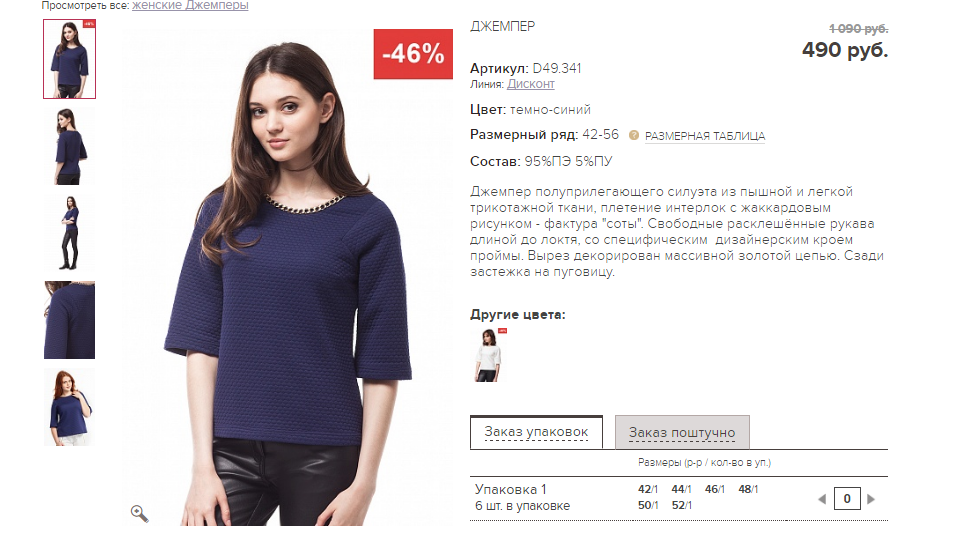Viewport: 974px width, 542px height.
Task: Decrease package quantity with left arrow
Action: [822, 499]
